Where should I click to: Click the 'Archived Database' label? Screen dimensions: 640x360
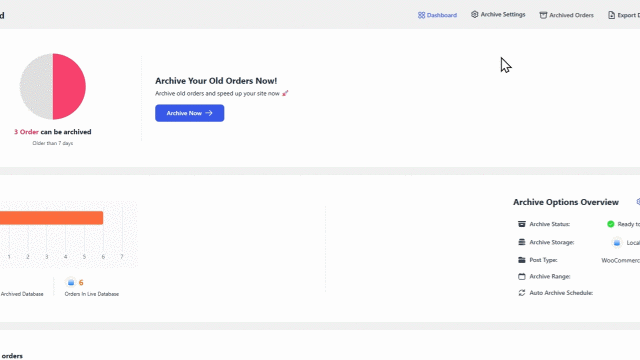tap(22, 294)
